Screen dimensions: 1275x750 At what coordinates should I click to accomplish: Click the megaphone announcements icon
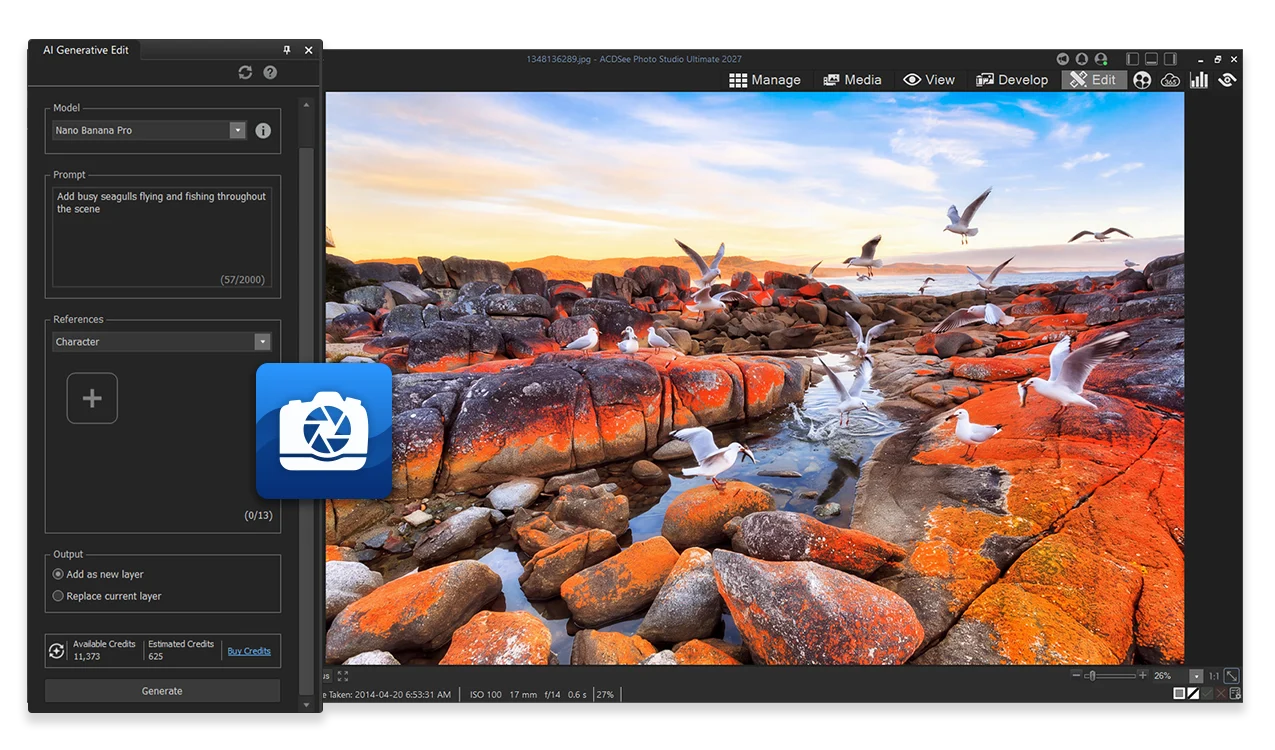click(1063, 59)
